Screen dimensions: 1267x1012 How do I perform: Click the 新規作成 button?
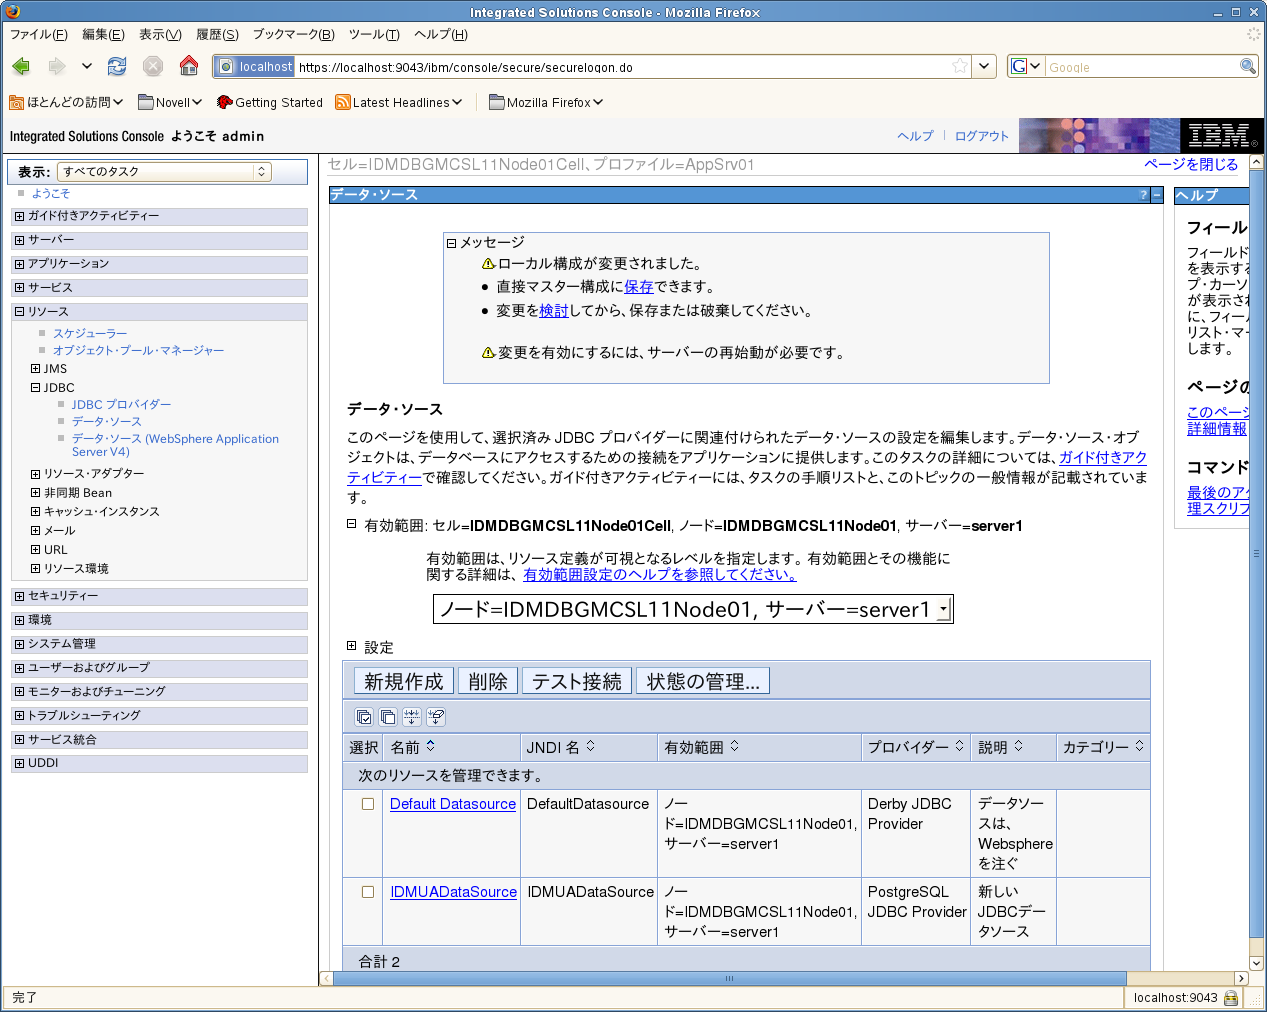[404, 682]
